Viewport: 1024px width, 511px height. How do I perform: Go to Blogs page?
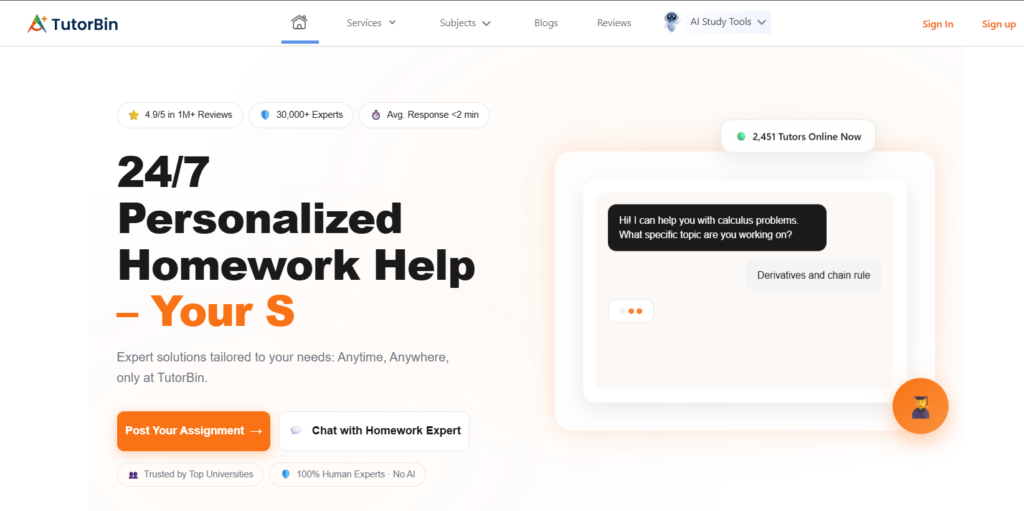tap(546, 23)
